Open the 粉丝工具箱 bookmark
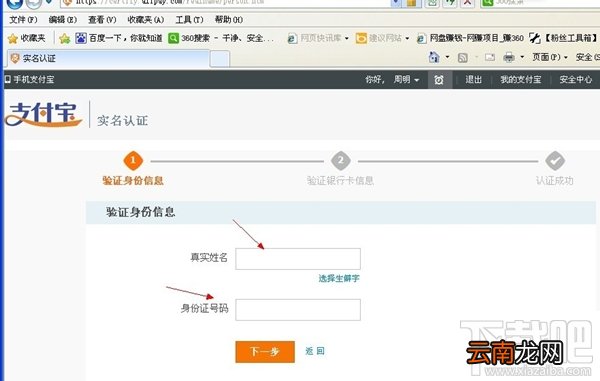This screenshot has height=381, width=600. pos(564,38)
